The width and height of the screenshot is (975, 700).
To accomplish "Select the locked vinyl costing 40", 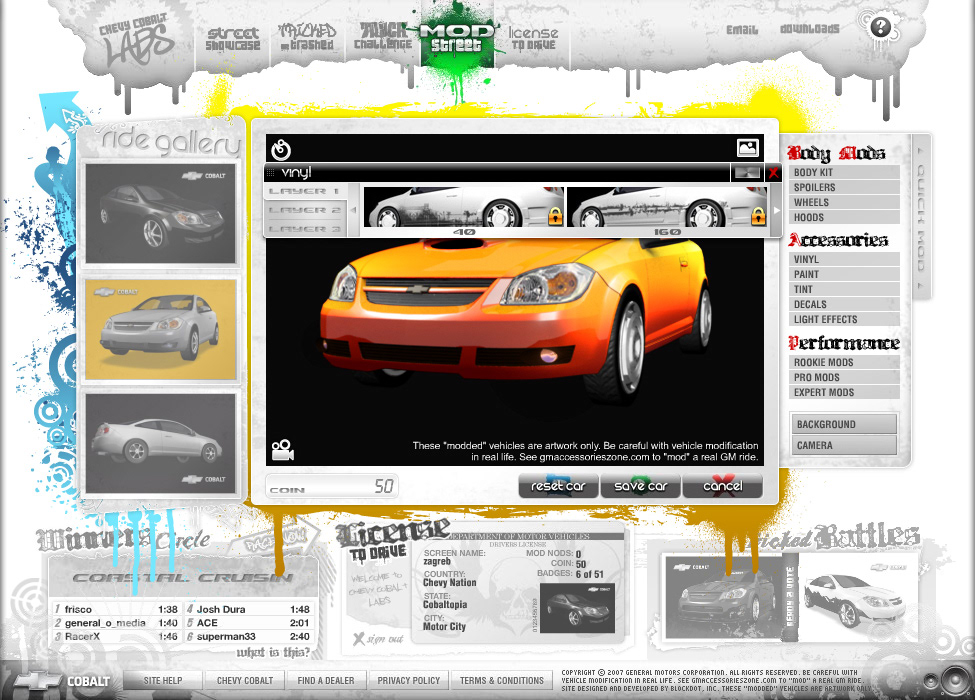I will coord(463,208).
